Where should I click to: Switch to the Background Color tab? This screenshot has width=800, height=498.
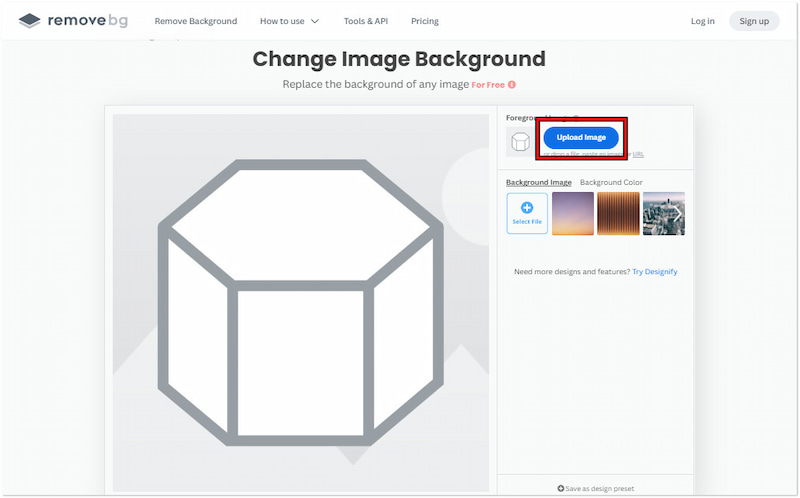(x=611, y=183)
